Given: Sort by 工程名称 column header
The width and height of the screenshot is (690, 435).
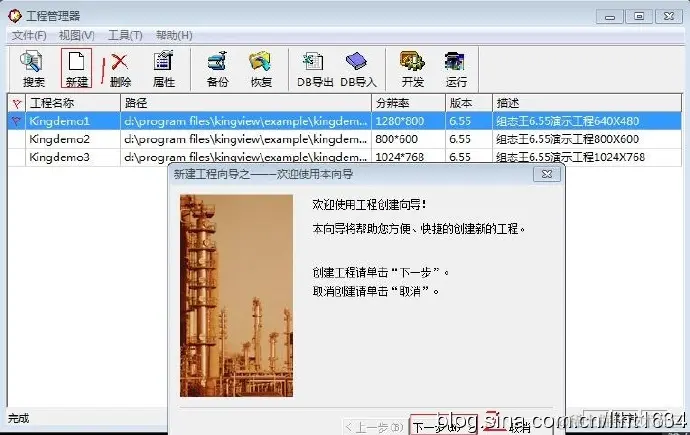Looking at the screenshot, I should tap(73, 103).
